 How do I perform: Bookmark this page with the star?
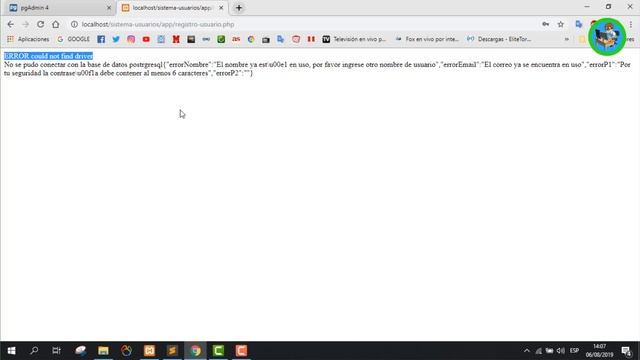click(x=561, y=24)
